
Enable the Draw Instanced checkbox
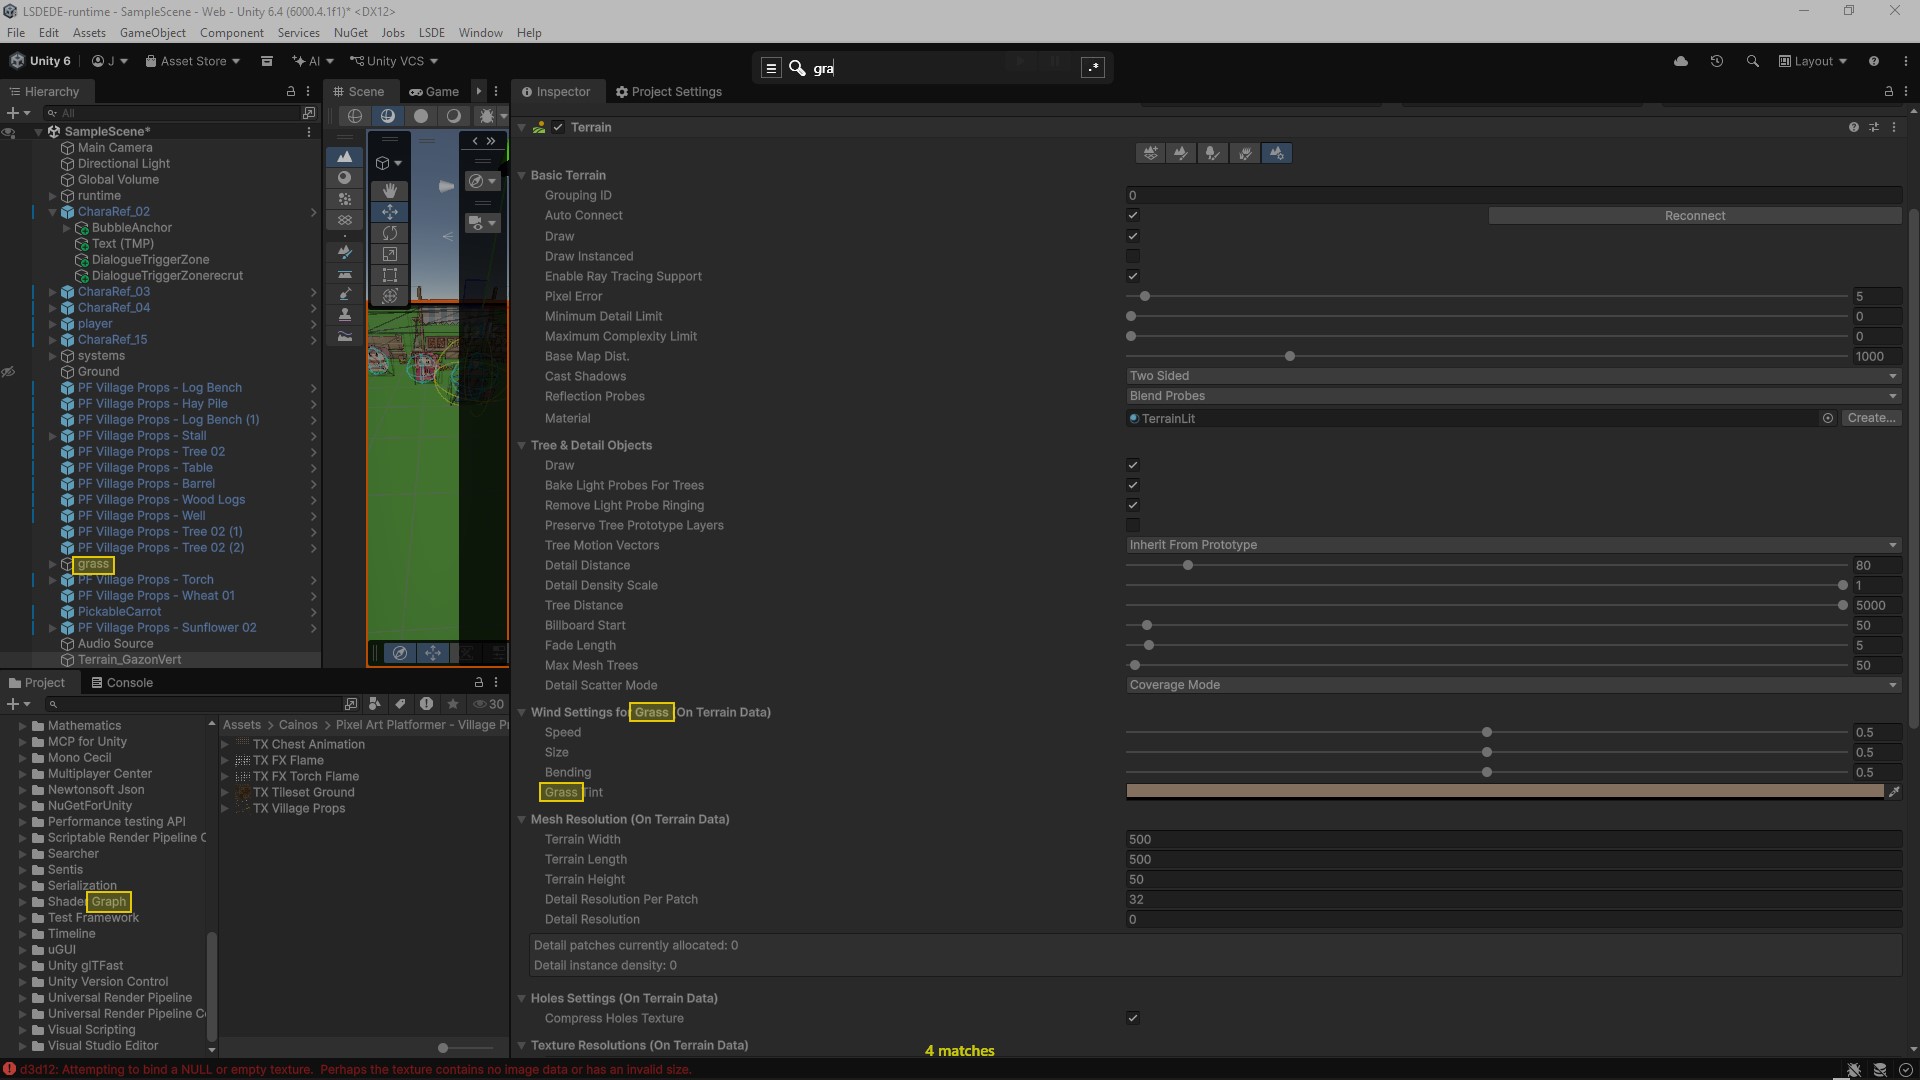[x=1133, y=256]
